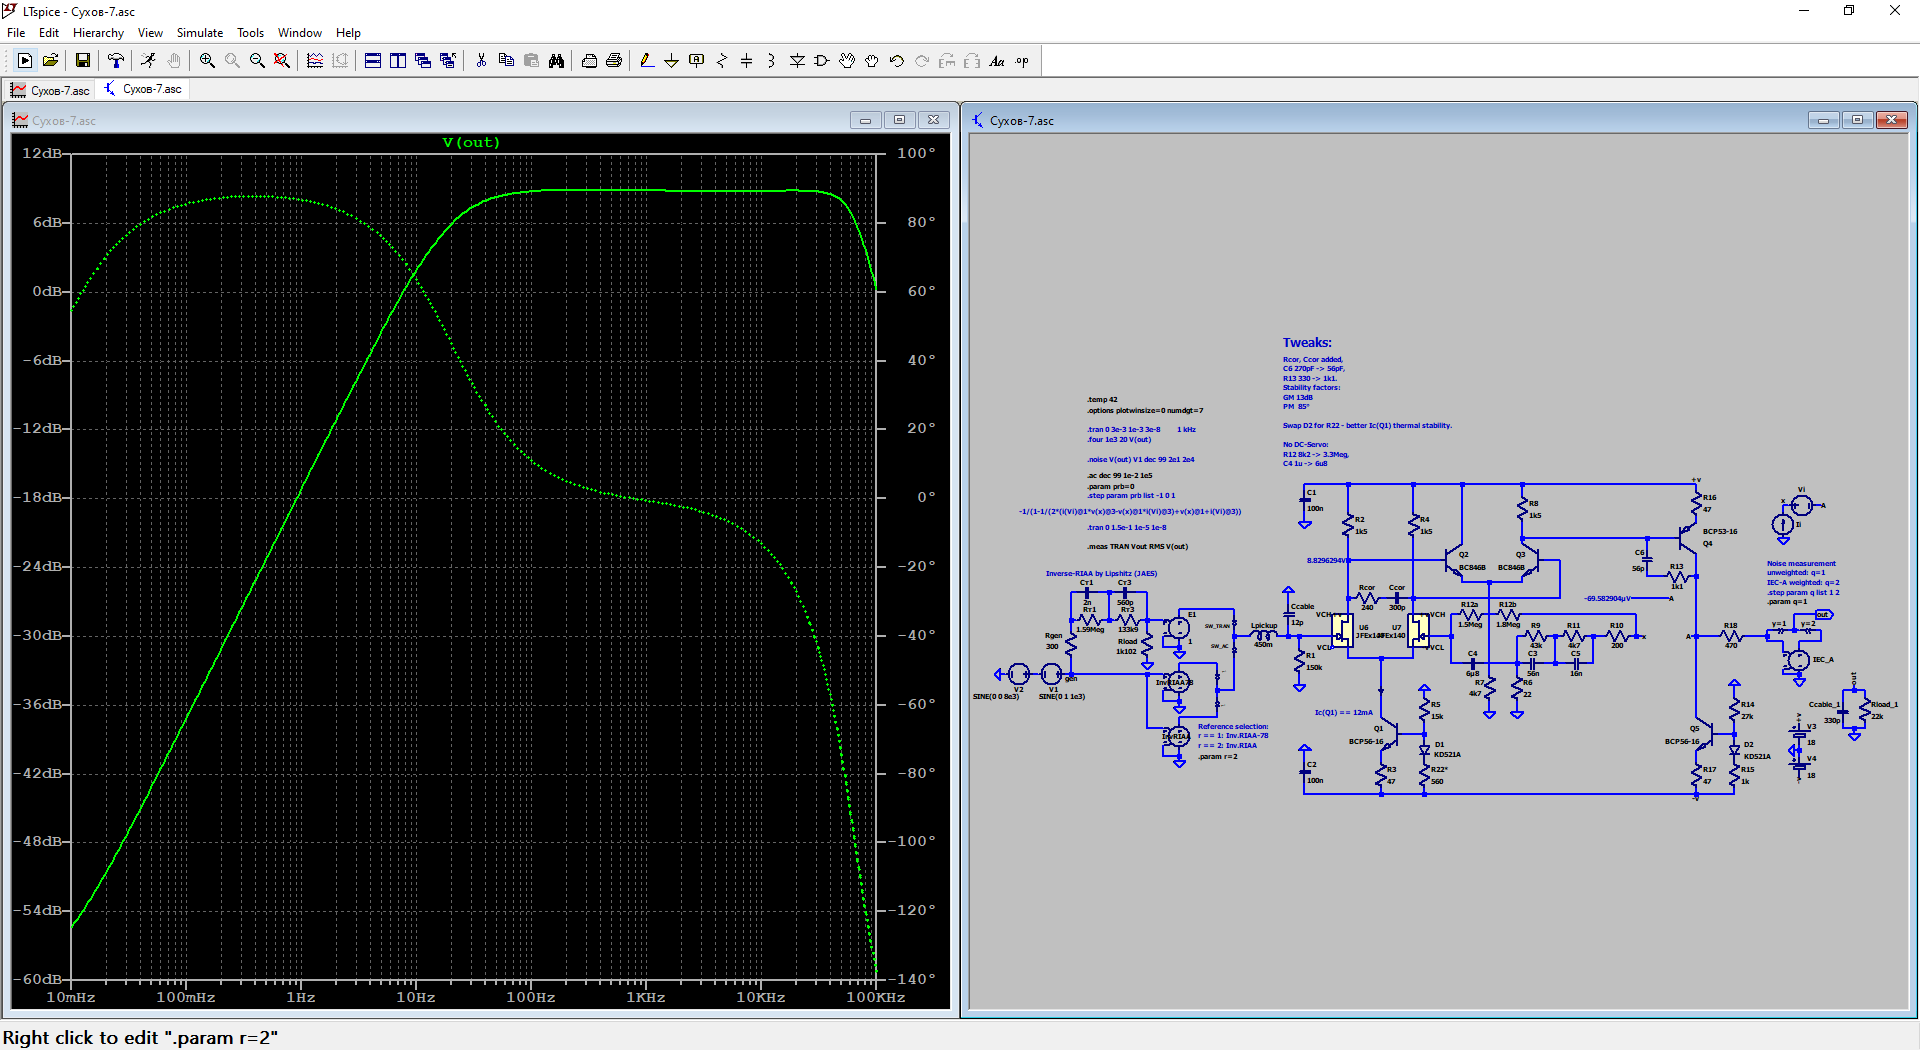
Task: Switch to the schematic Сухов-7.asc tab
Action: tap(145, 89)
